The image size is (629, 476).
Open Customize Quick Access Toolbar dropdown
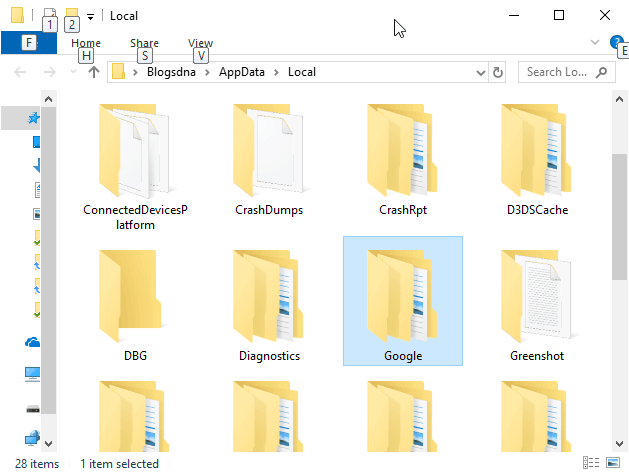tap(91, 16)
